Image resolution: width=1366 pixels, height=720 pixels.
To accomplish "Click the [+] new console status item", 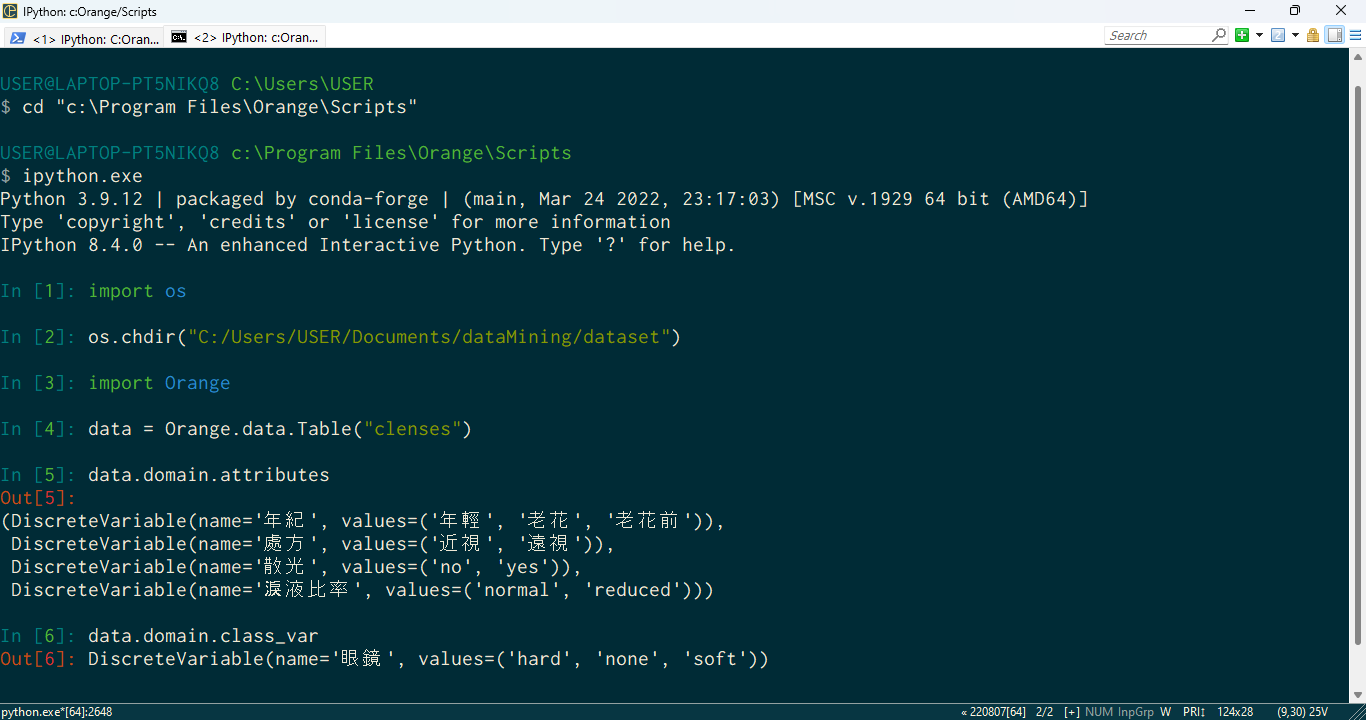I will (x=1071, y=712).
